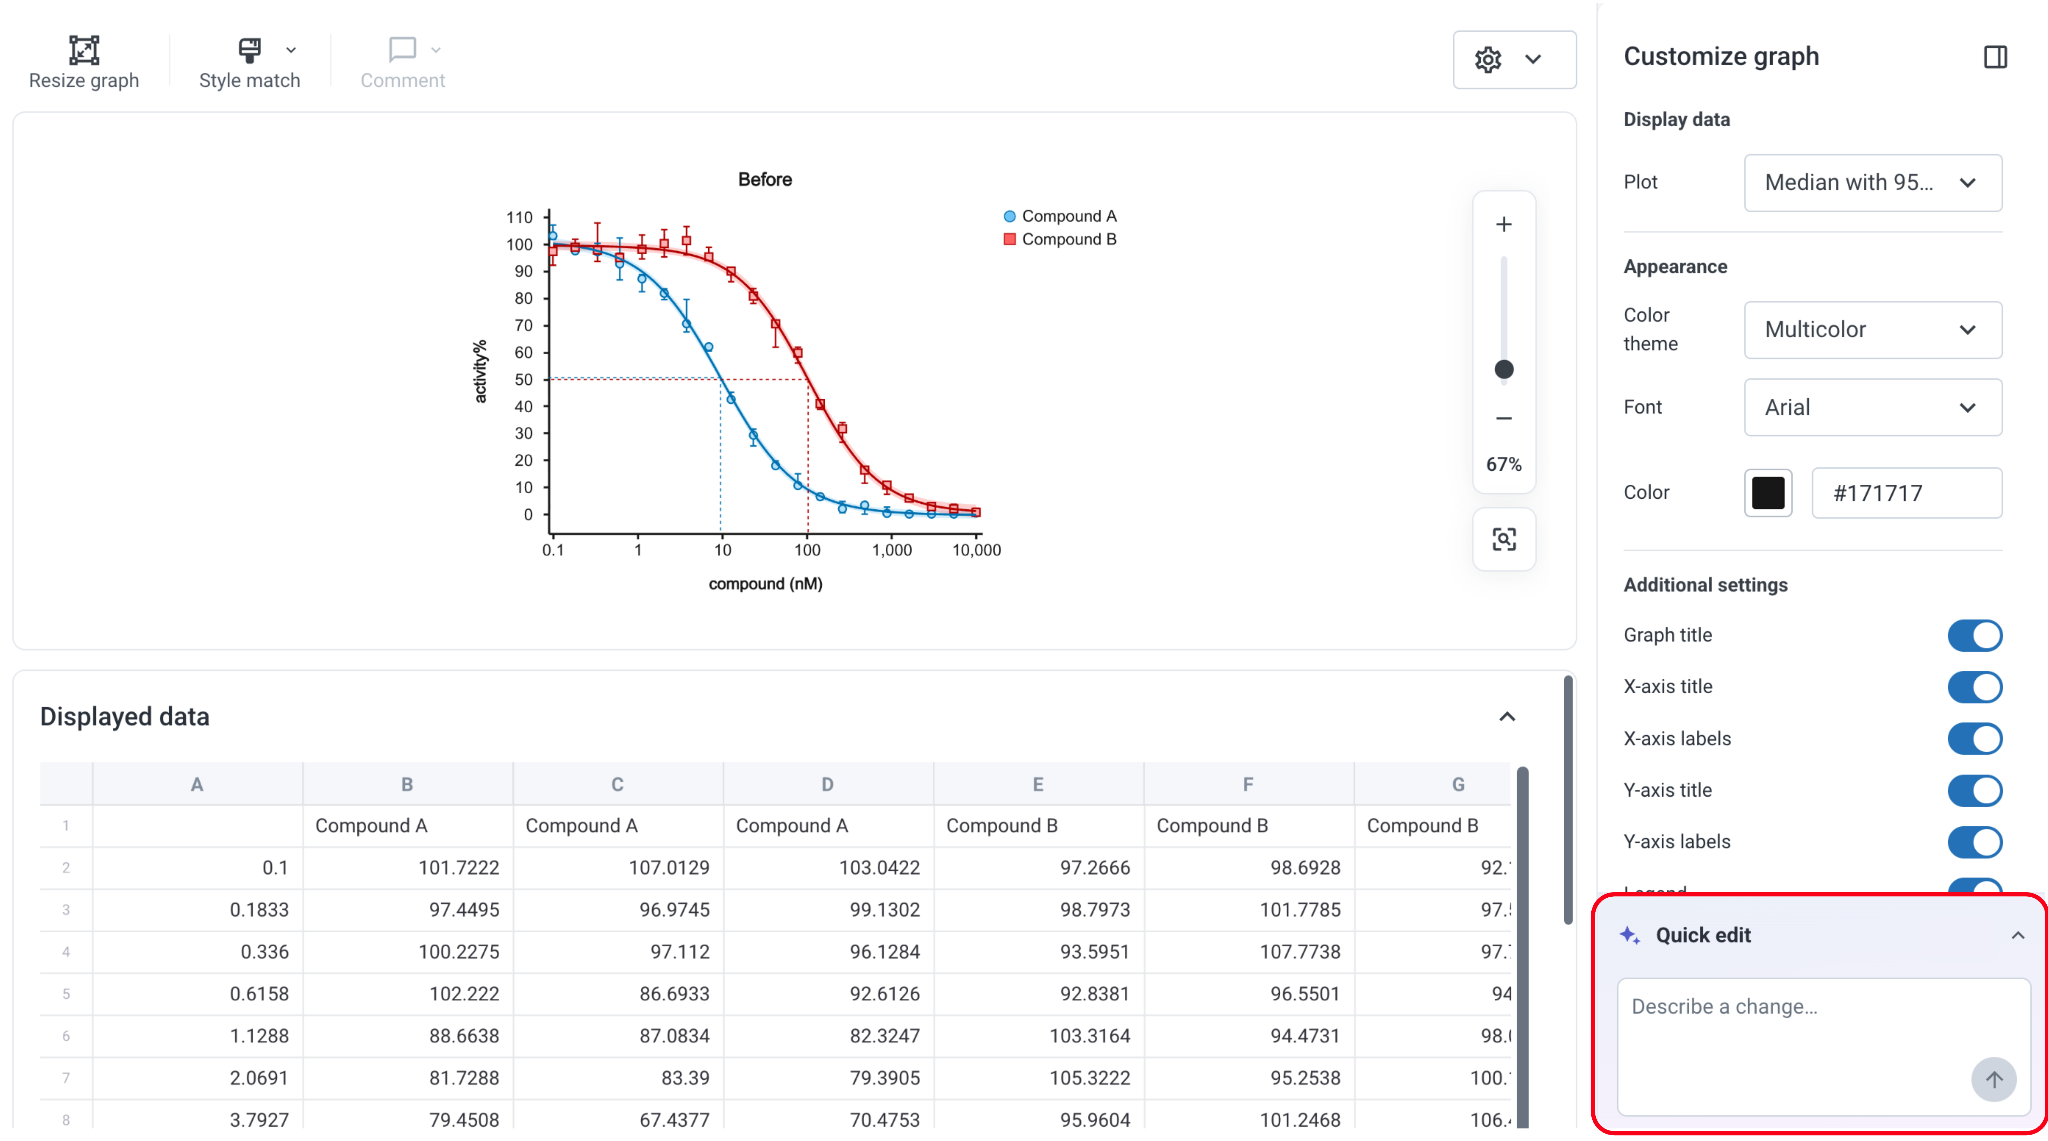This screenshot has width=2048, height=1141.
Task: Toggle the Graph title switch
Action: click(1975, 636)
